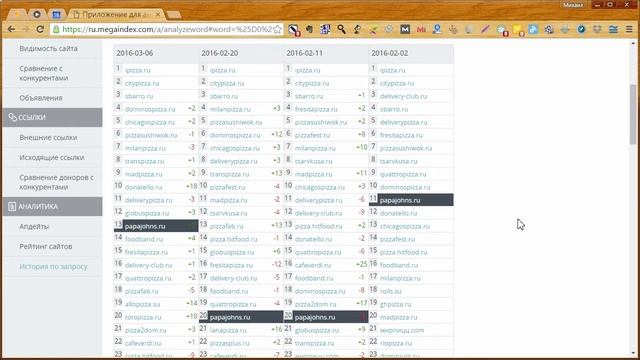Open 'Видимость сайта' in the sidebar
The height and width of the screenshot is (360, 640).
48,49
